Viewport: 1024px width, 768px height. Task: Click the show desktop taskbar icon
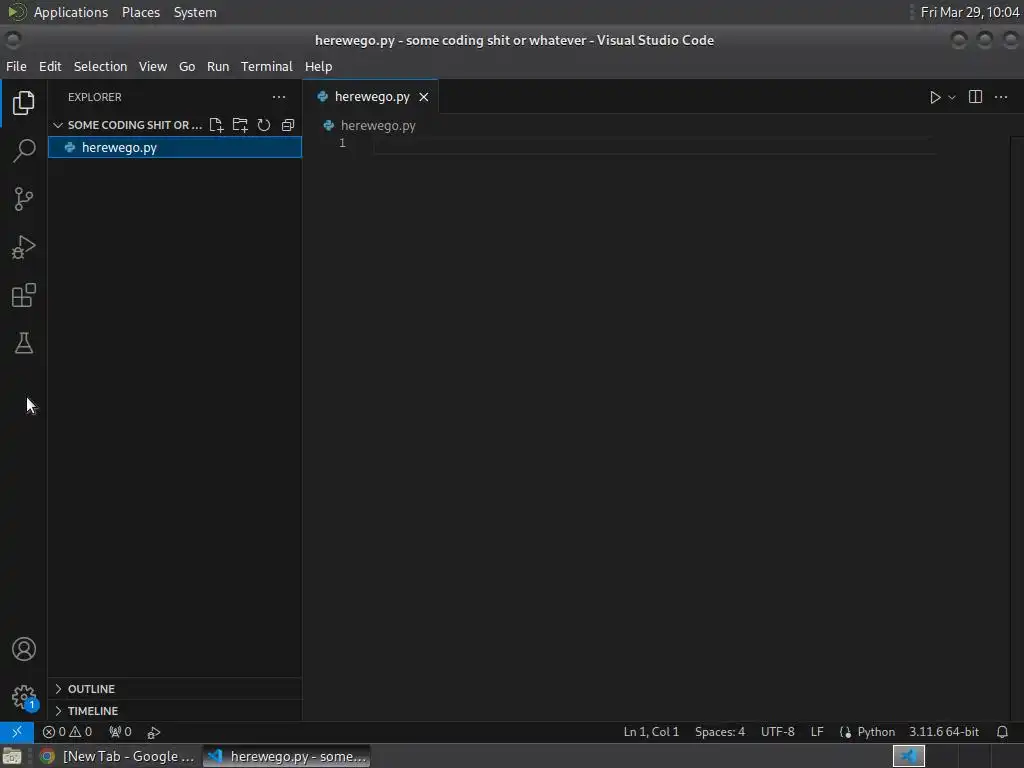12,756
